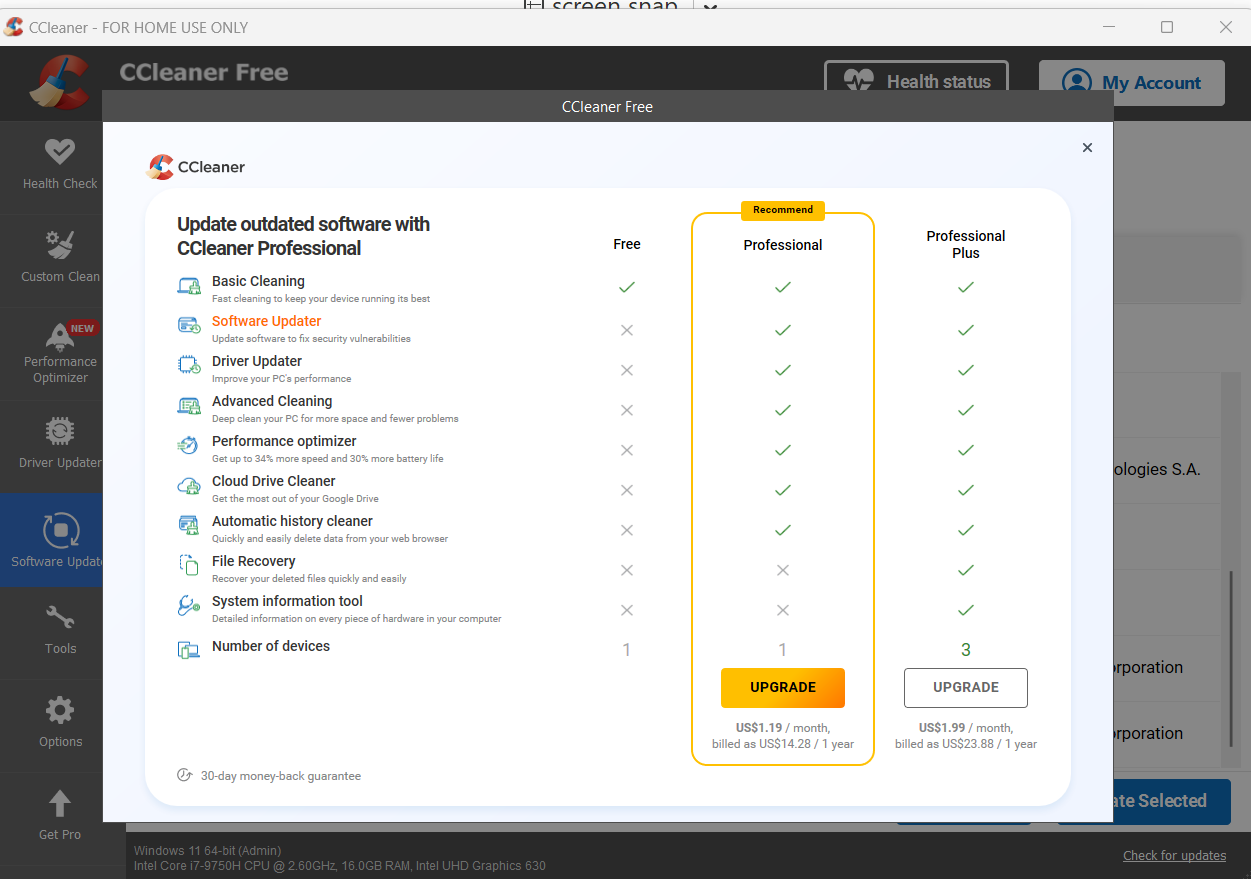Click the orange UPGRADE button for Professional
This screenshot has width=1251, height=879.
pos(783,687)
